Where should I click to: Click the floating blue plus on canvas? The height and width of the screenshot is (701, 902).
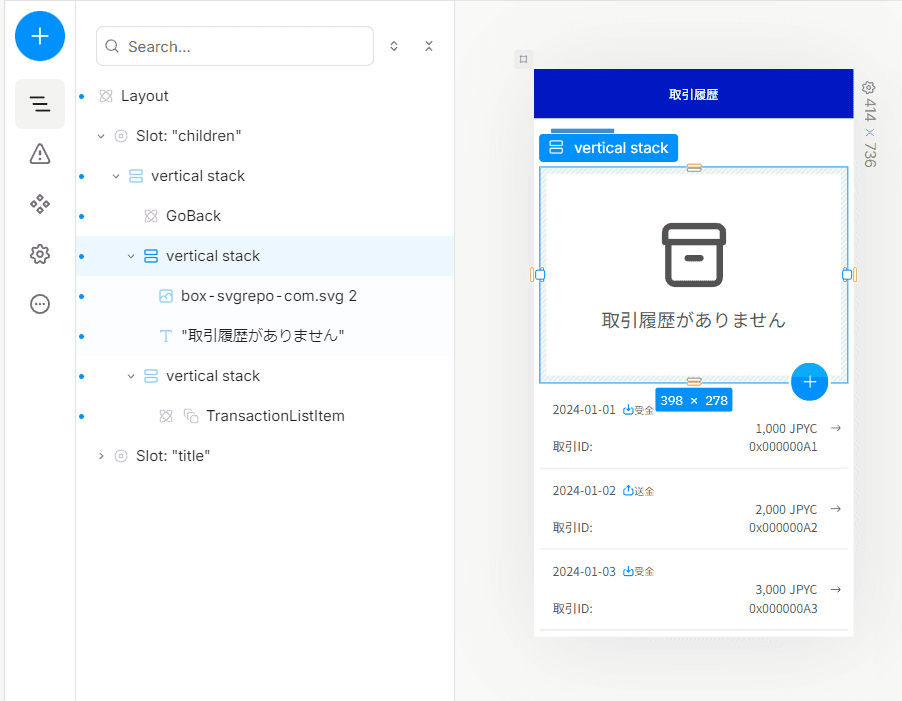(809, 382)
